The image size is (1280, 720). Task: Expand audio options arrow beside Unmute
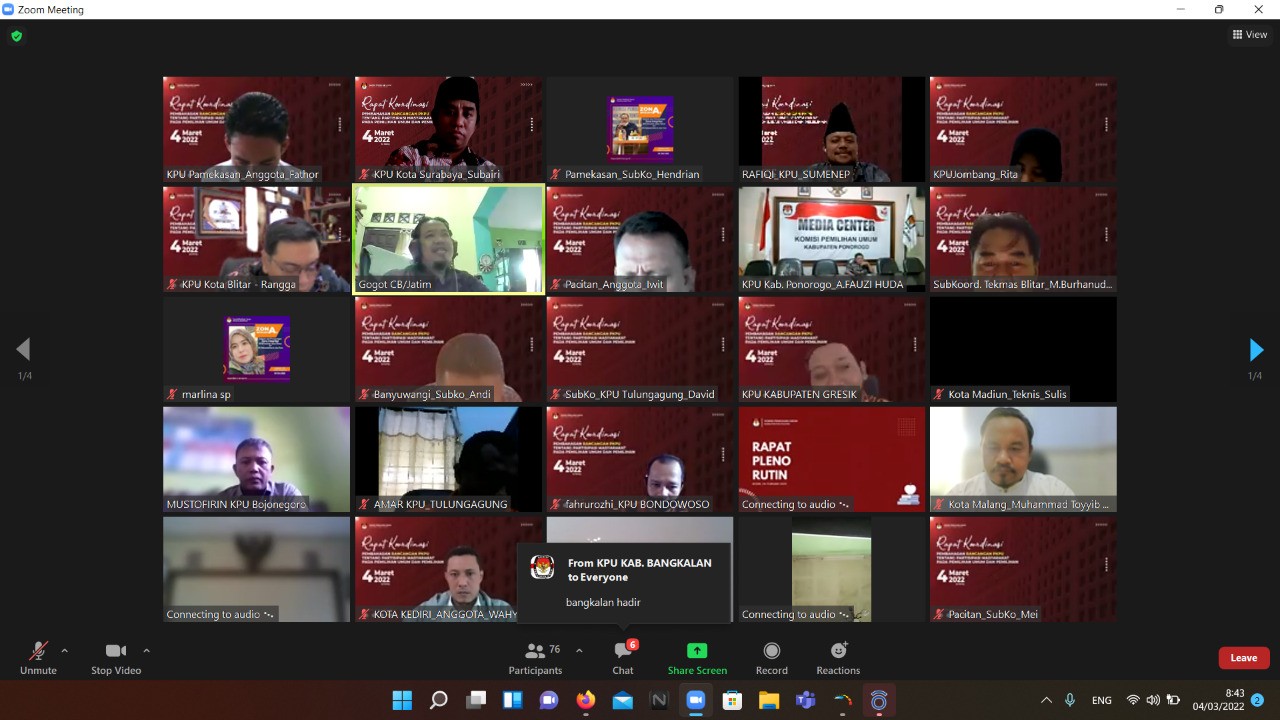tap(65, 651)
